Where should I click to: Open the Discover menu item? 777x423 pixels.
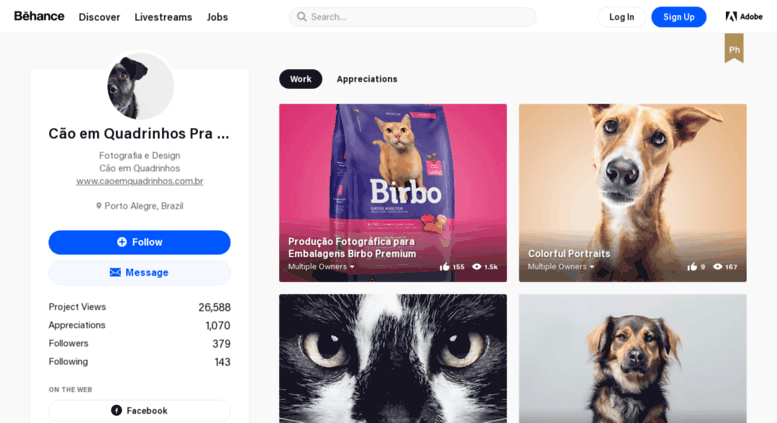99,17
